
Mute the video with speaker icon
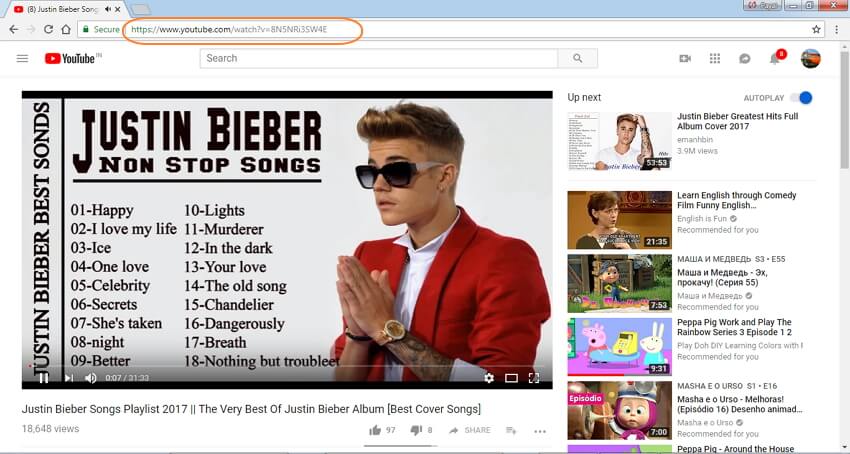click(x=91, y=378)
